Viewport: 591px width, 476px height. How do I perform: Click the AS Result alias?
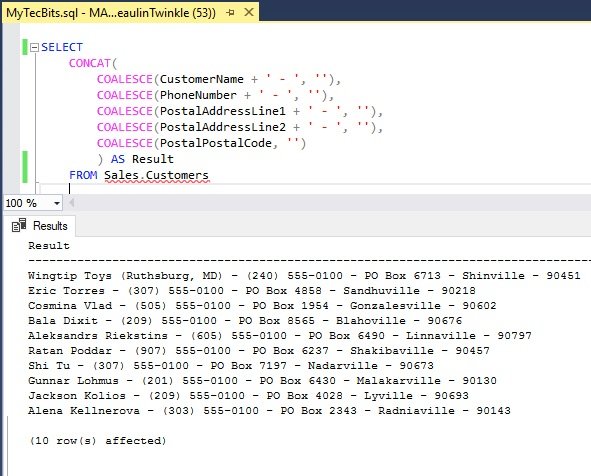142,159
